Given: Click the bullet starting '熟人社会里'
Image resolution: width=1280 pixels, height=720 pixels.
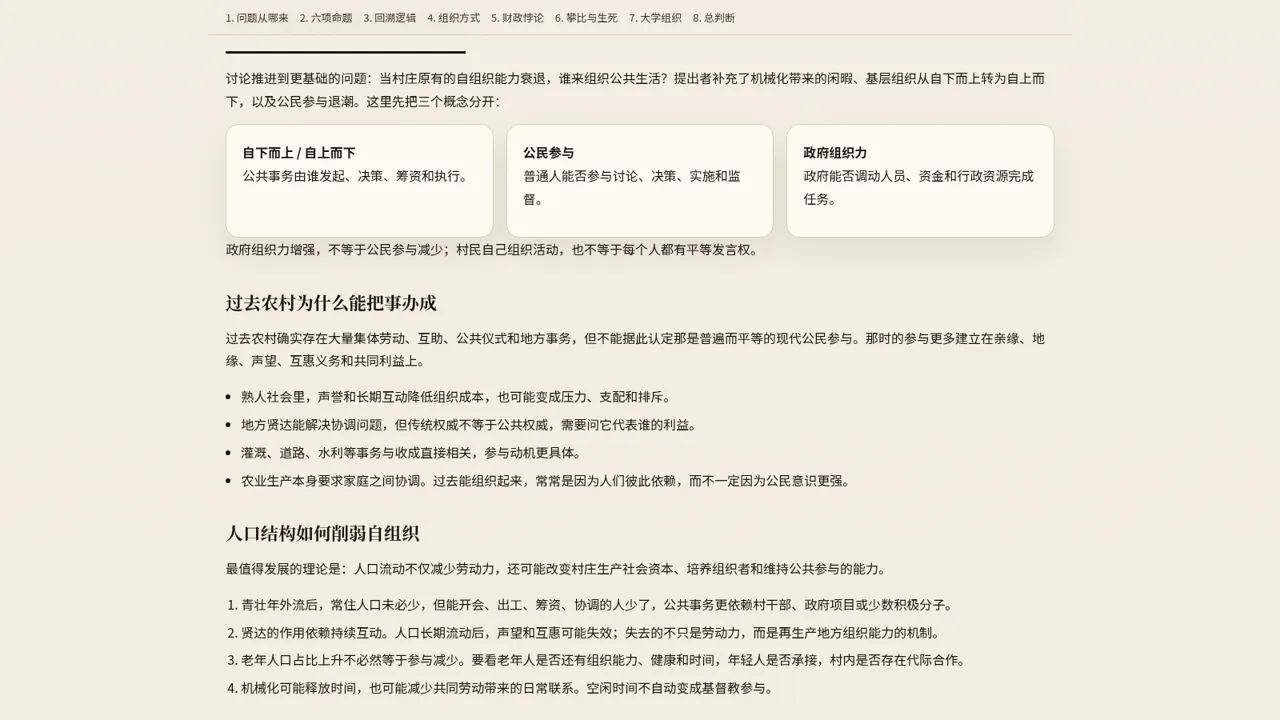Looking at the screenshot, I should (458, 397).
